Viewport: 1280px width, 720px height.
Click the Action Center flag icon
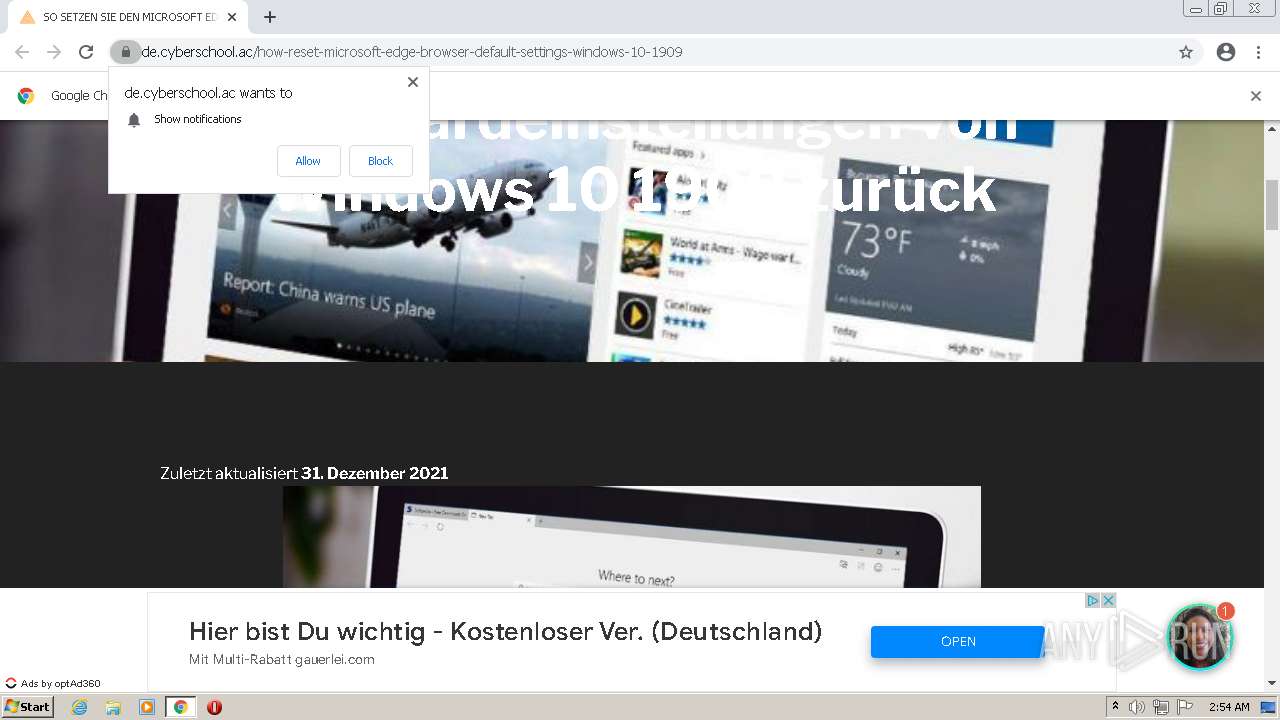[1185, 707]
